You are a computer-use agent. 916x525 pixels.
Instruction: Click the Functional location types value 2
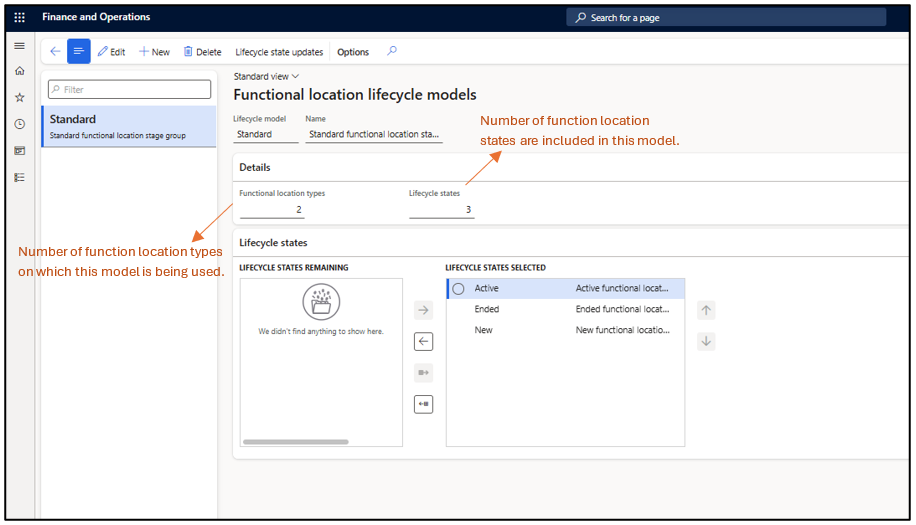click(272, 210)
